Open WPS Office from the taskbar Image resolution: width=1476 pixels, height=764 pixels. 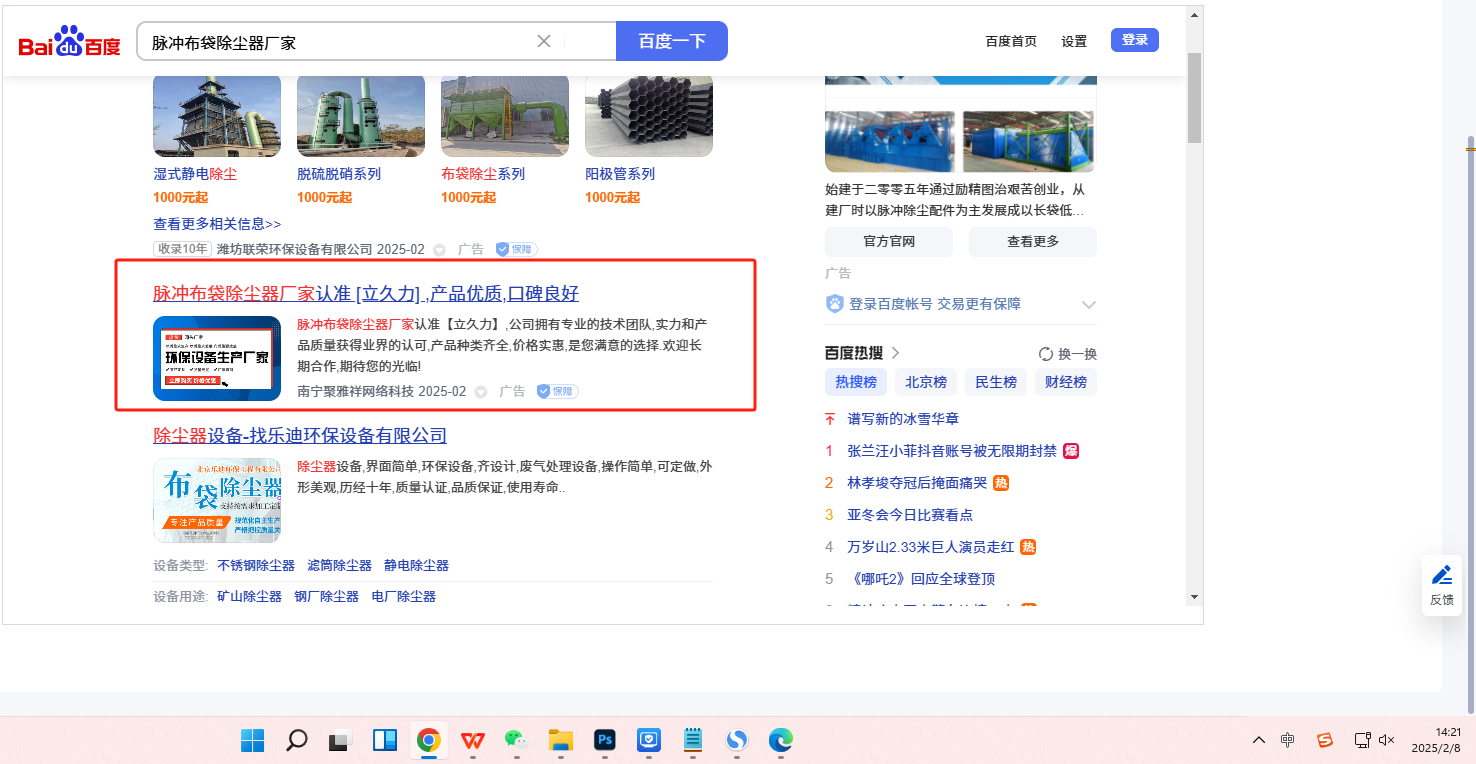(472, 740)
